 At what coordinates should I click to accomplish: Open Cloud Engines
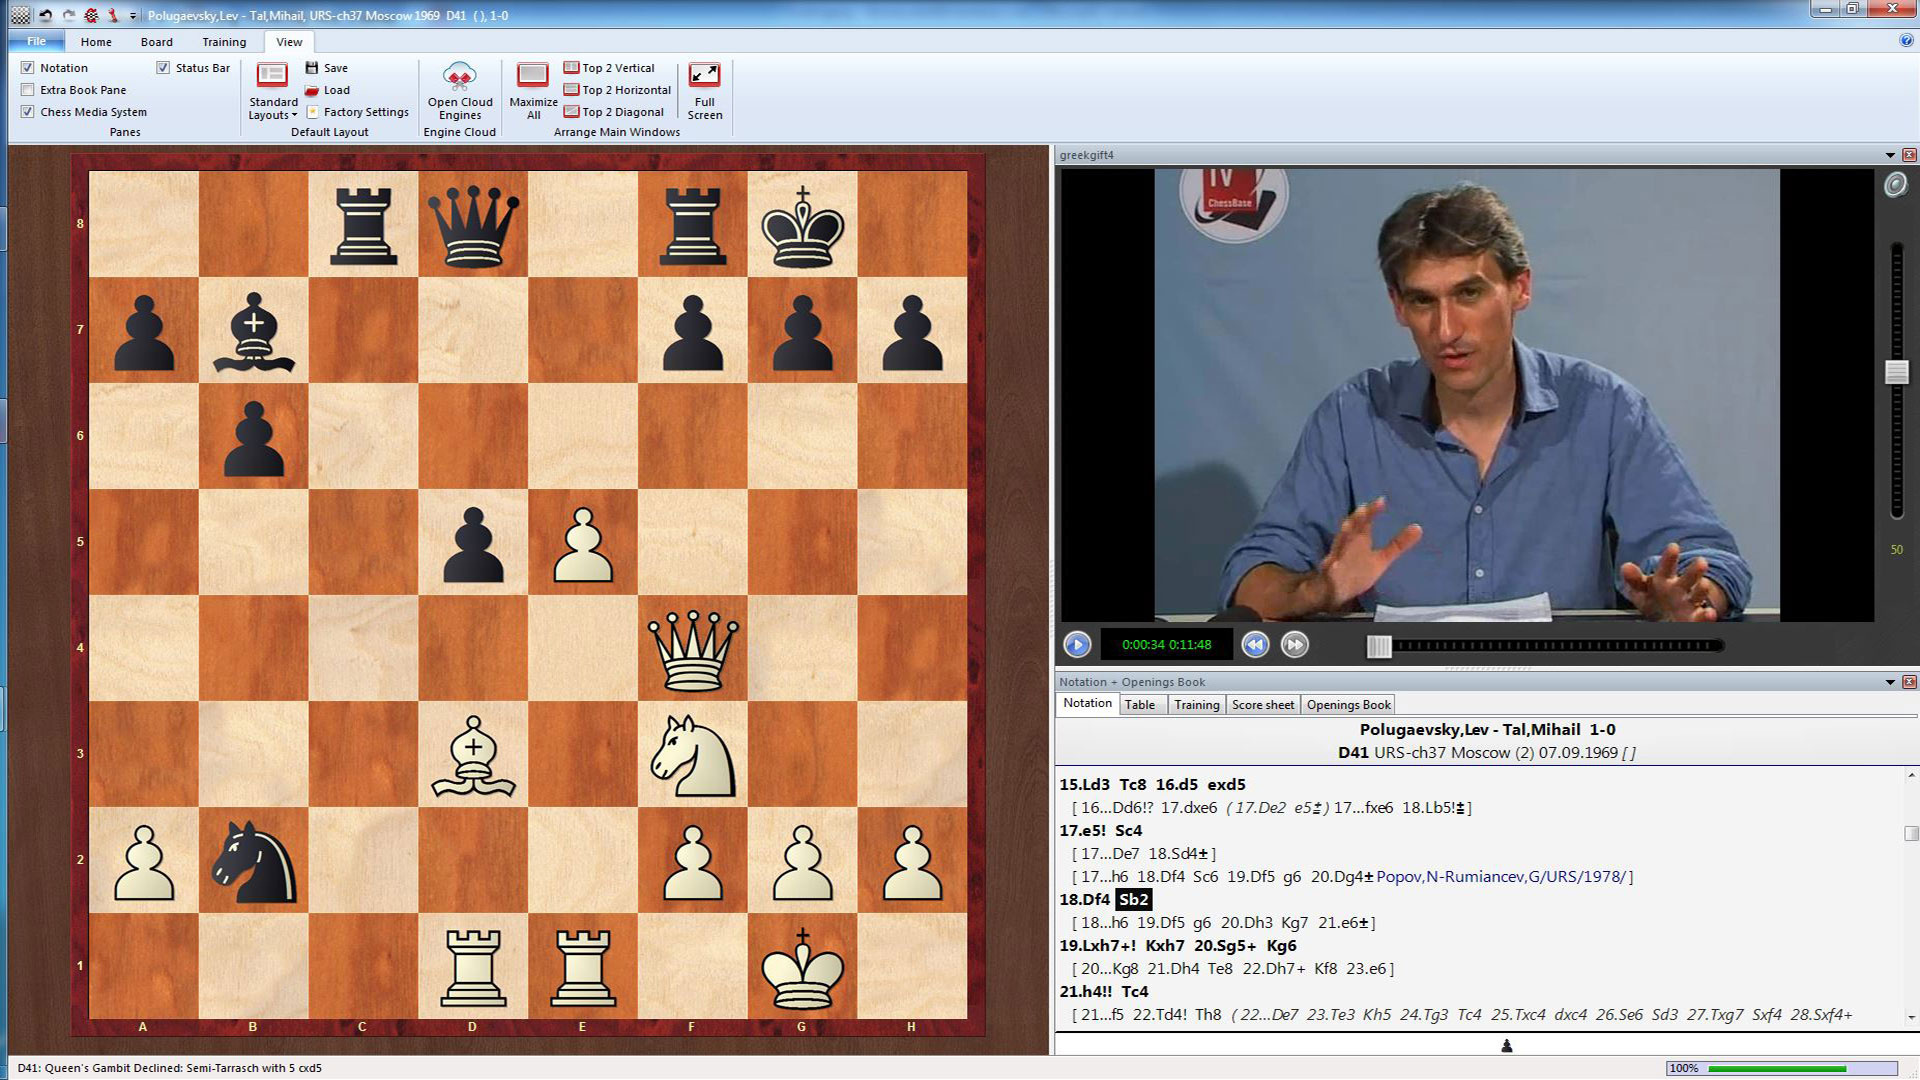click(x=459, y=90)
